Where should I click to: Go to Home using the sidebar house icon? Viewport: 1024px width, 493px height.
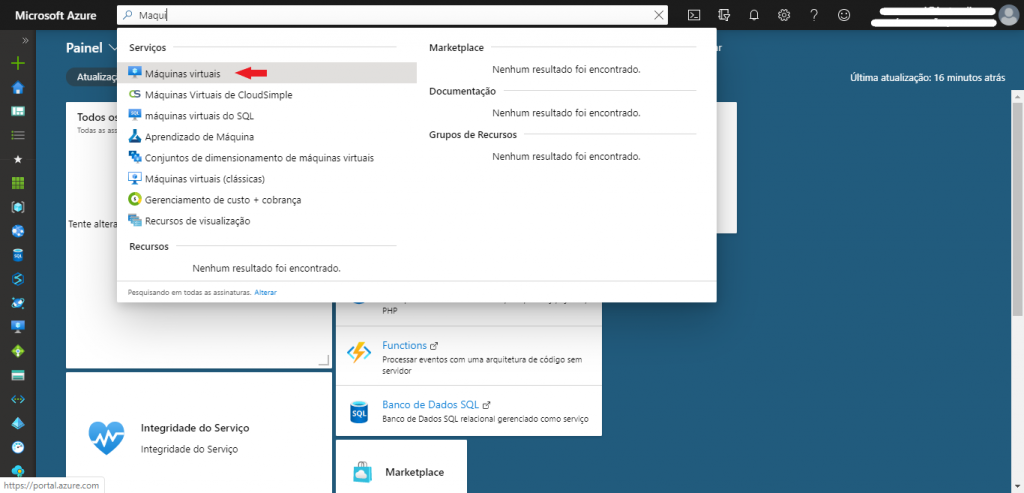pos(17,87)
